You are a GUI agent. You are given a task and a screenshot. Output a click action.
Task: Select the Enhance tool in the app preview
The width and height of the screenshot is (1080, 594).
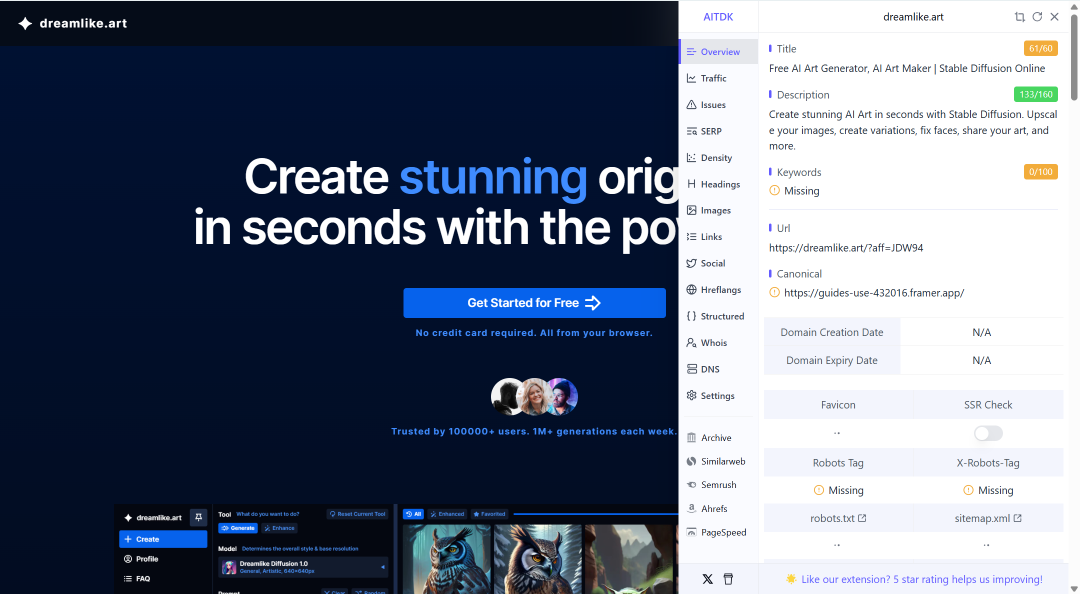point(279,528)
